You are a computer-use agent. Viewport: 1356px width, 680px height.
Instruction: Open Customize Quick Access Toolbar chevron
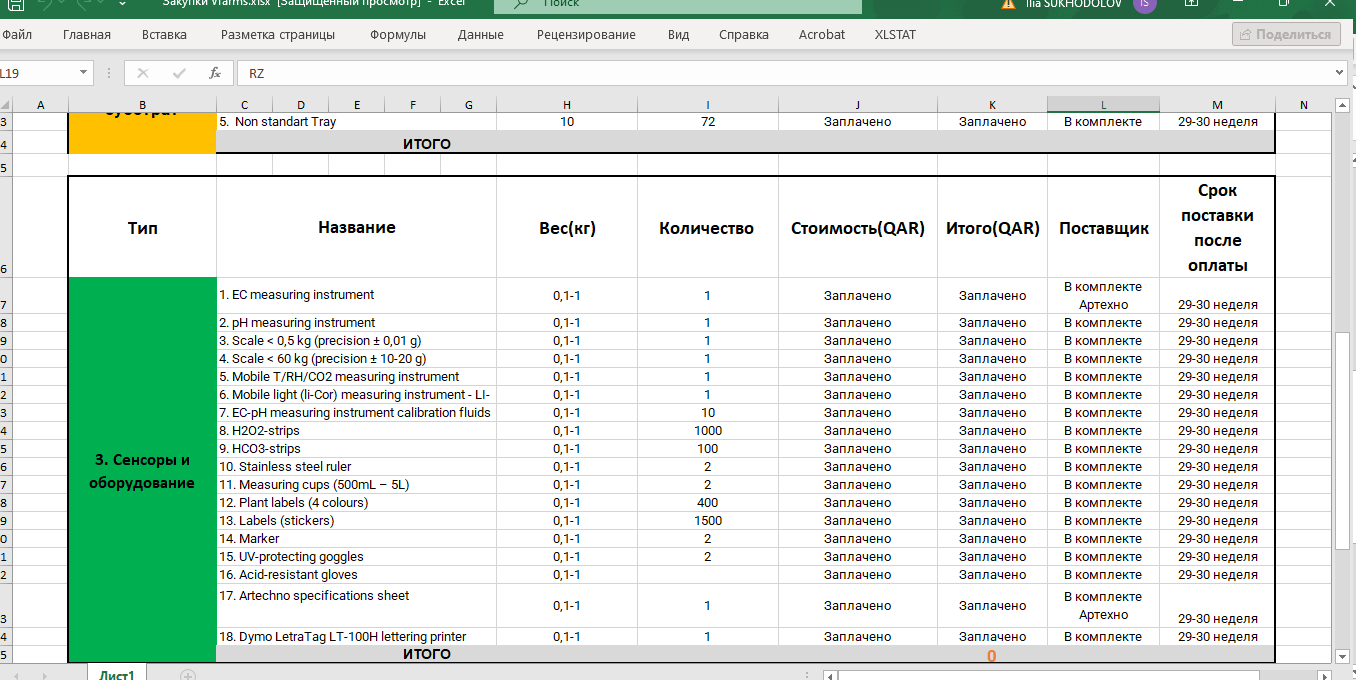[120, 4]
